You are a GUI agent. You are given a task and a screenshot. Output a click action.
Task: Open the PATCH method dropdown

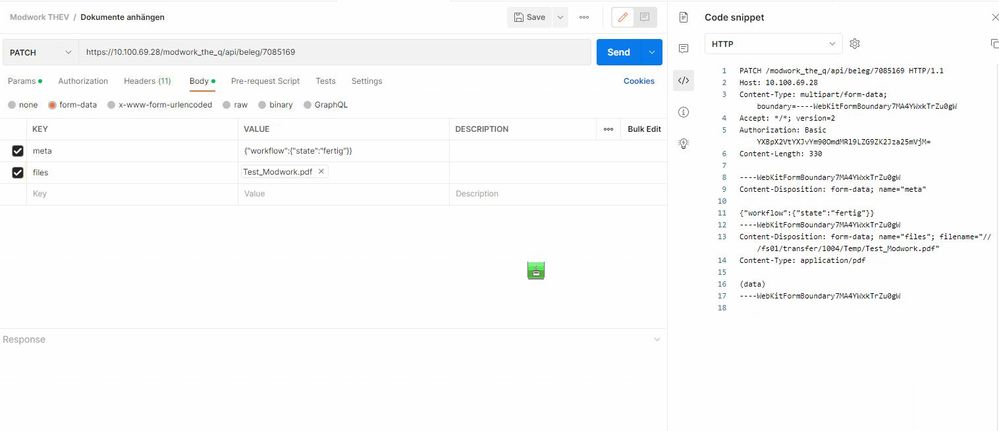[x=40, y=52]
